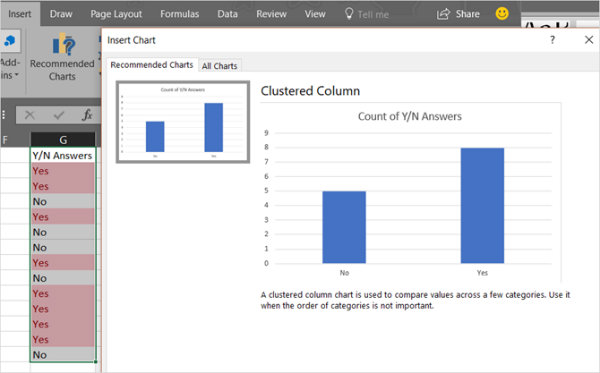Switch to the All Charts tab
Screen dimensions: 600x373
click(220, 66)
